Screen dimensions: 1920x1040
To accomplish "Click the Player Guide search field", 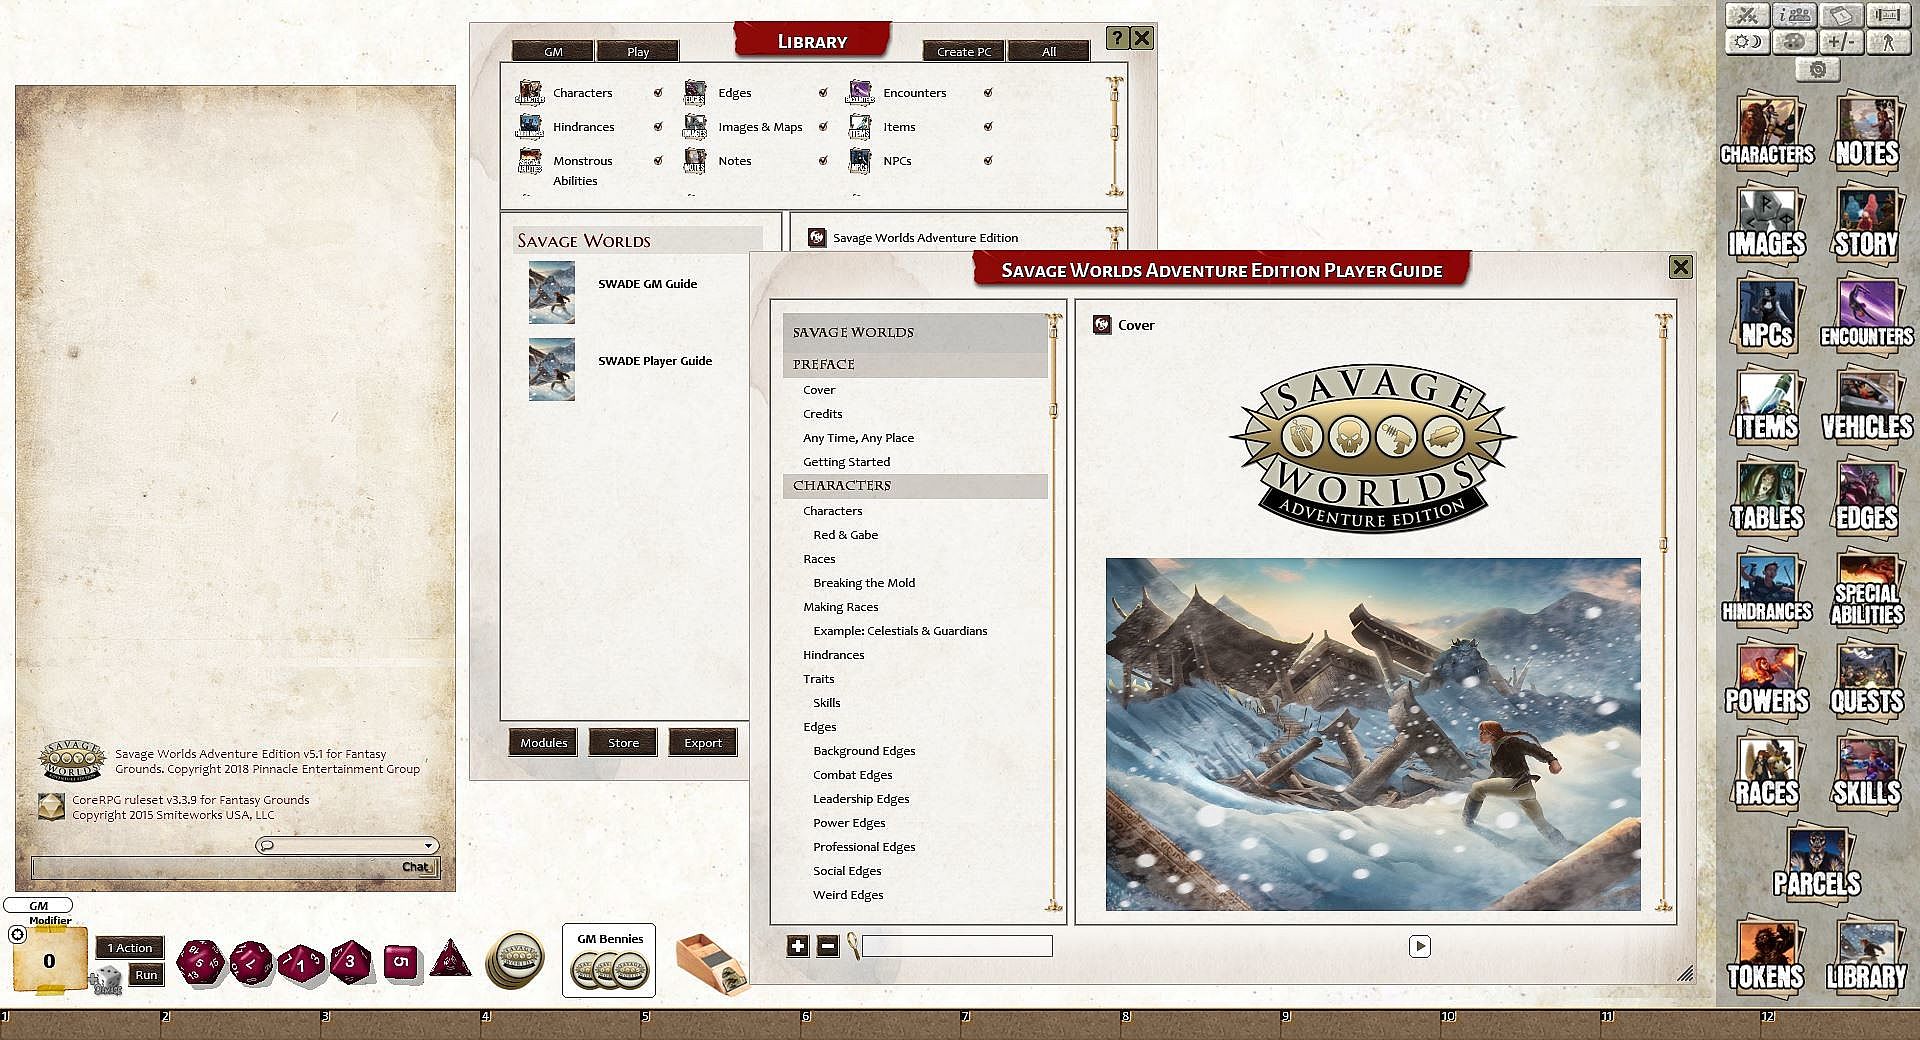I will pos(957,946).
